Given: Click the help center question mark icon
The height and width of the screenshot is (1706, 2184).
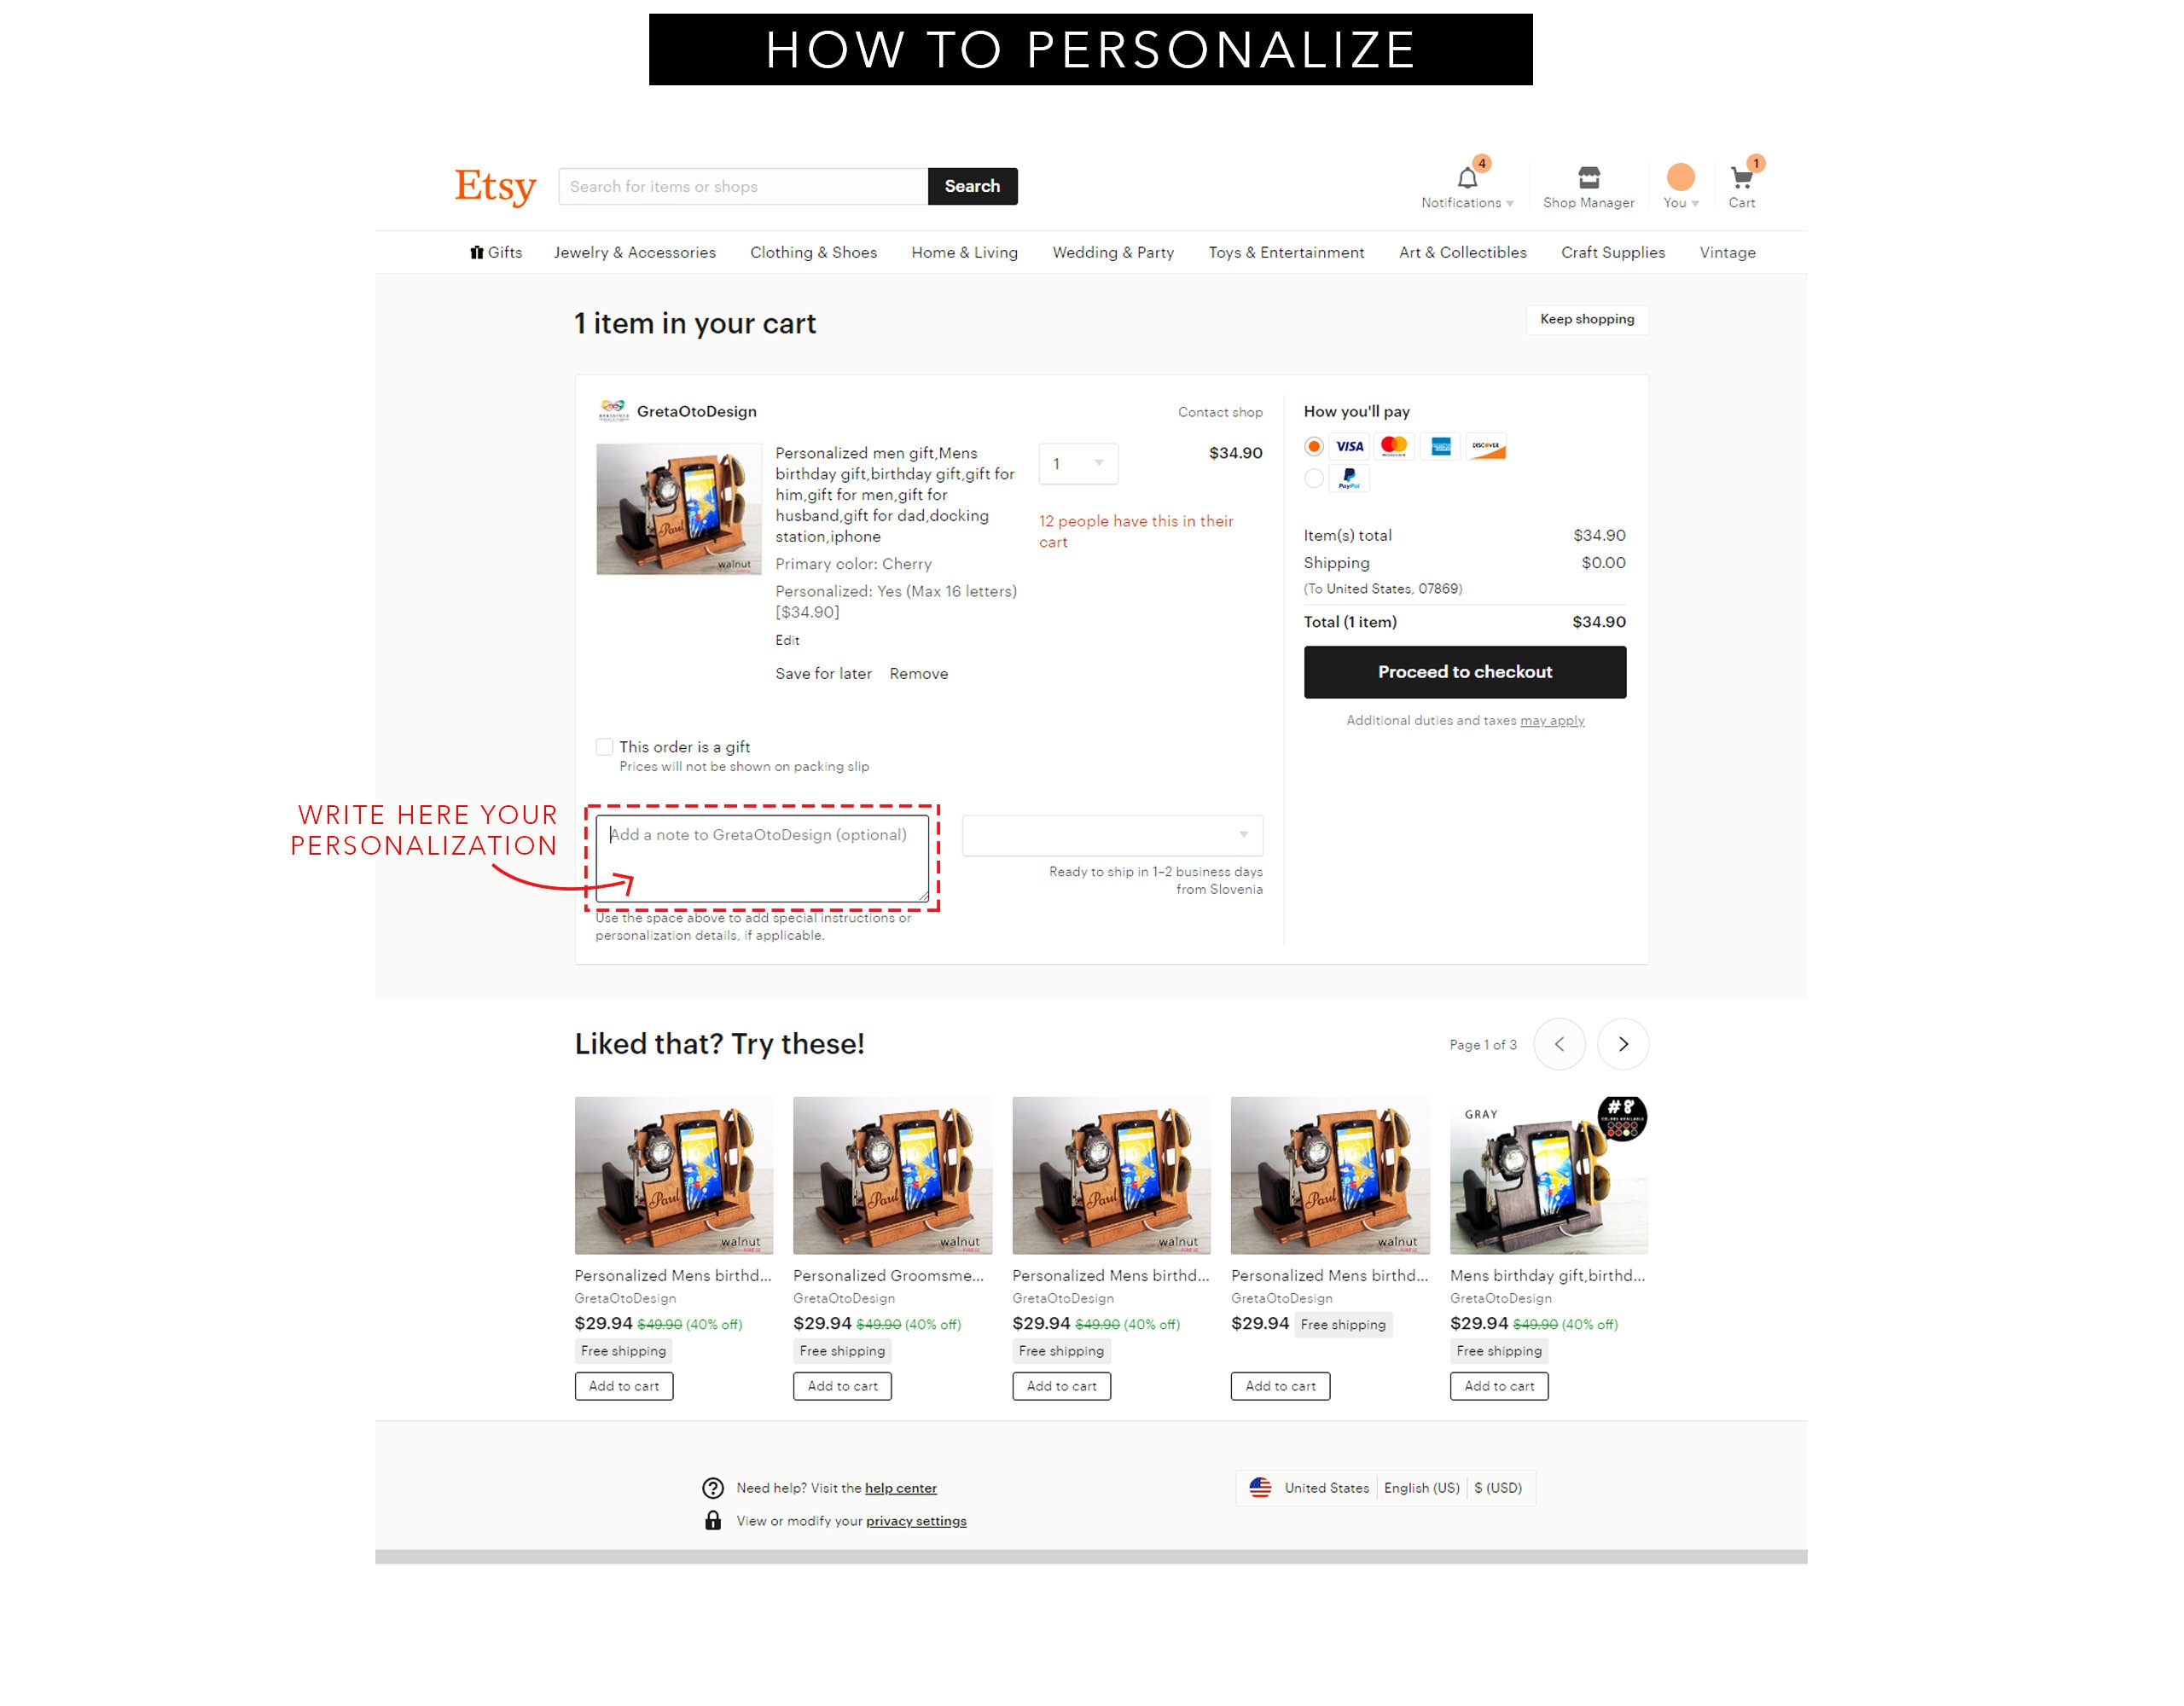Looking at the screenshot, I should 712,1488.
